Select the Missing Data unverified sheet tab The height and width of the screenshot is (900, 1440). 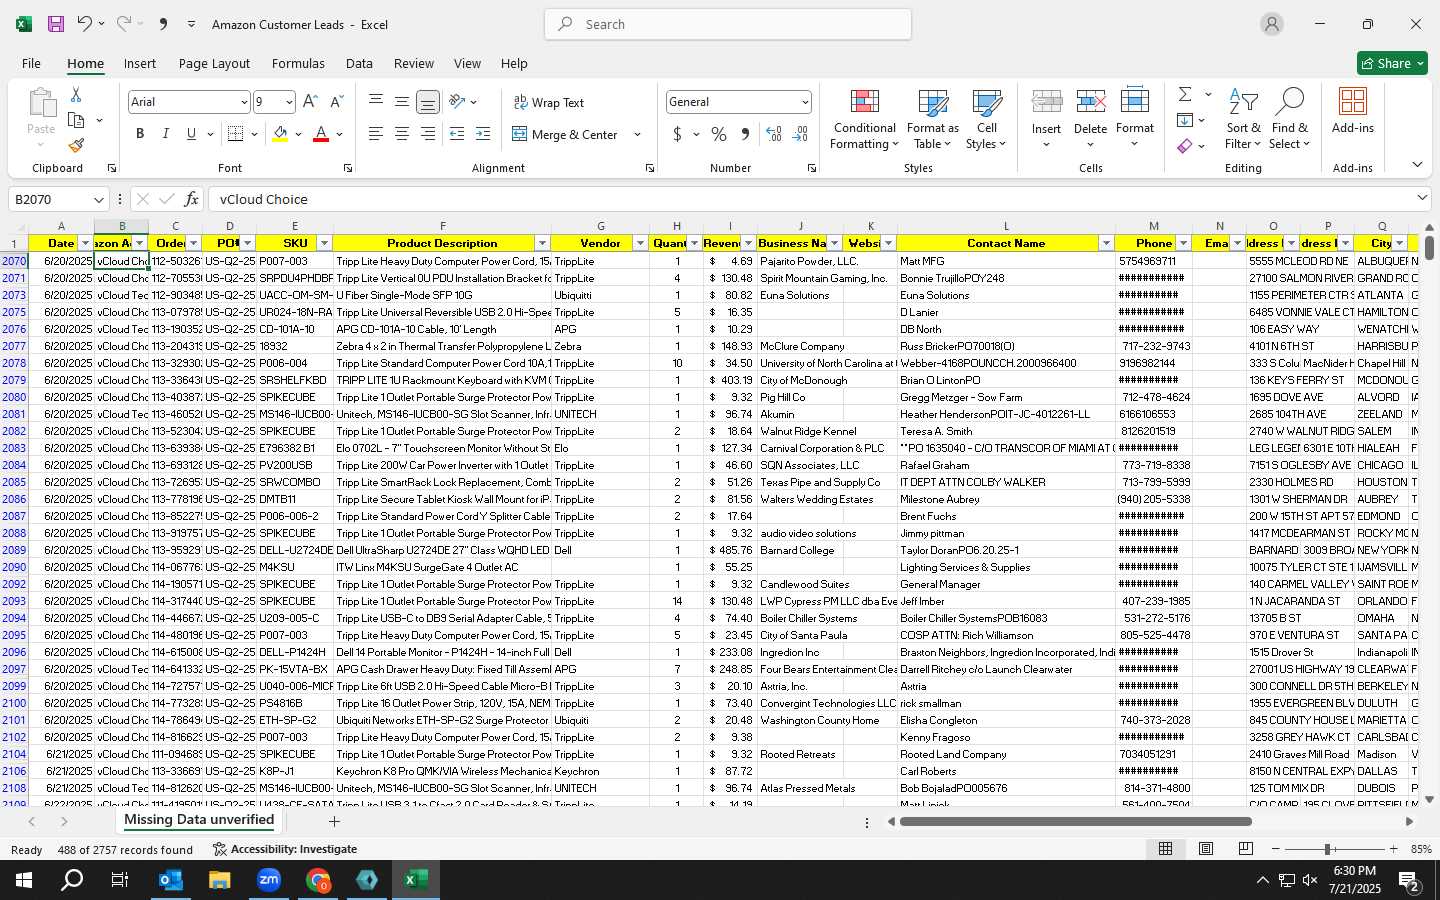(199, 820)
